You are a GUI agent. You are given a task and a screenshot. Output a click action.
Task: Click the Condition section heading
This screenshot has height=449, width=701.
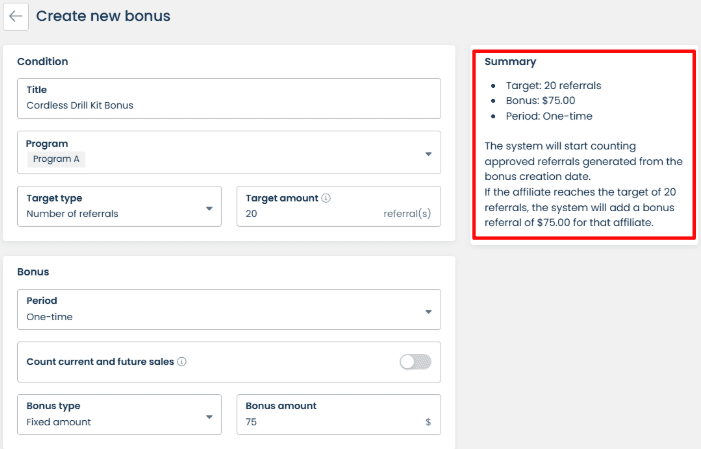coord(43,61)
